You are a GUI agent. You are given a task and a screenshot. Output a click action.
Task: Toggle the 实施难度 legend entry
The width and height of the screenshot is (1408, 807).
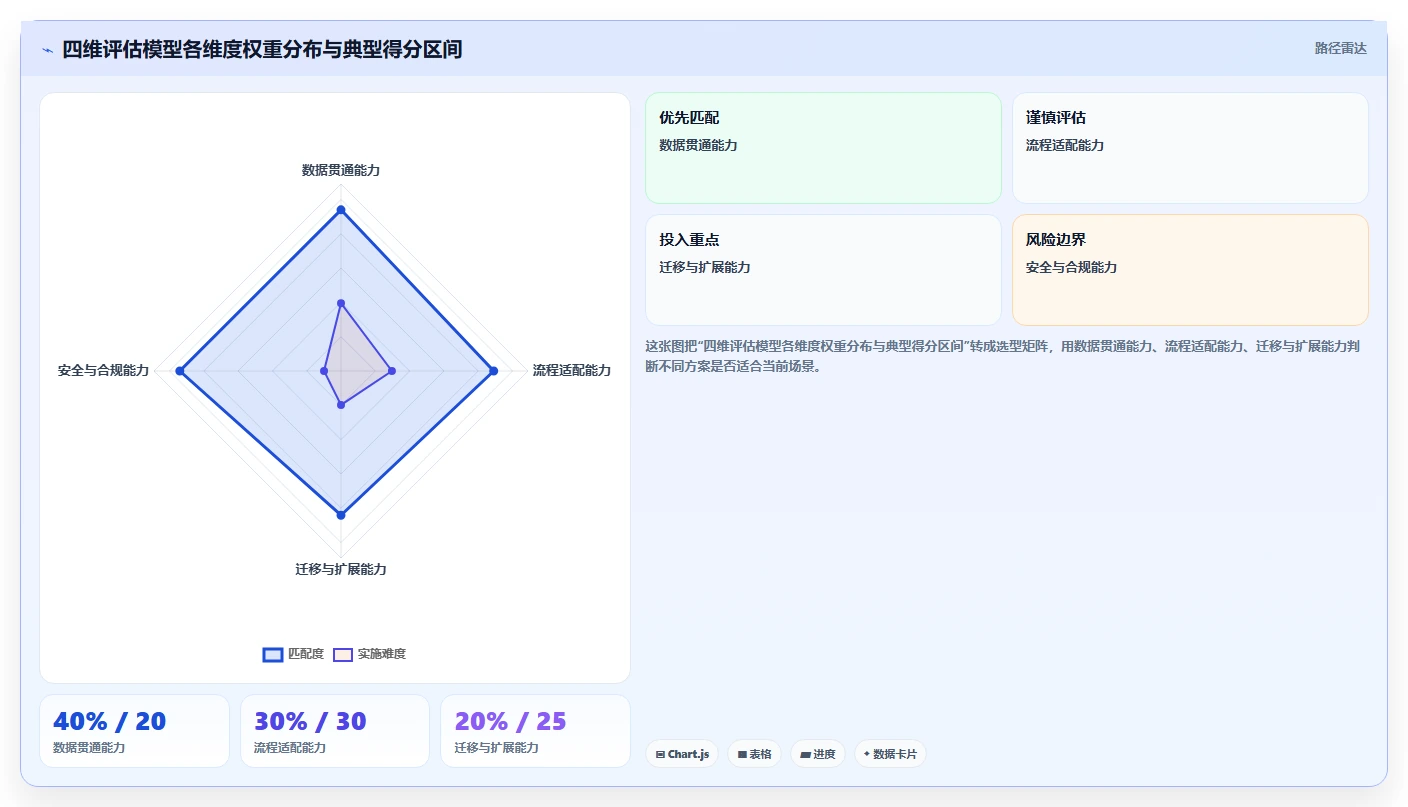pos(369,654)
